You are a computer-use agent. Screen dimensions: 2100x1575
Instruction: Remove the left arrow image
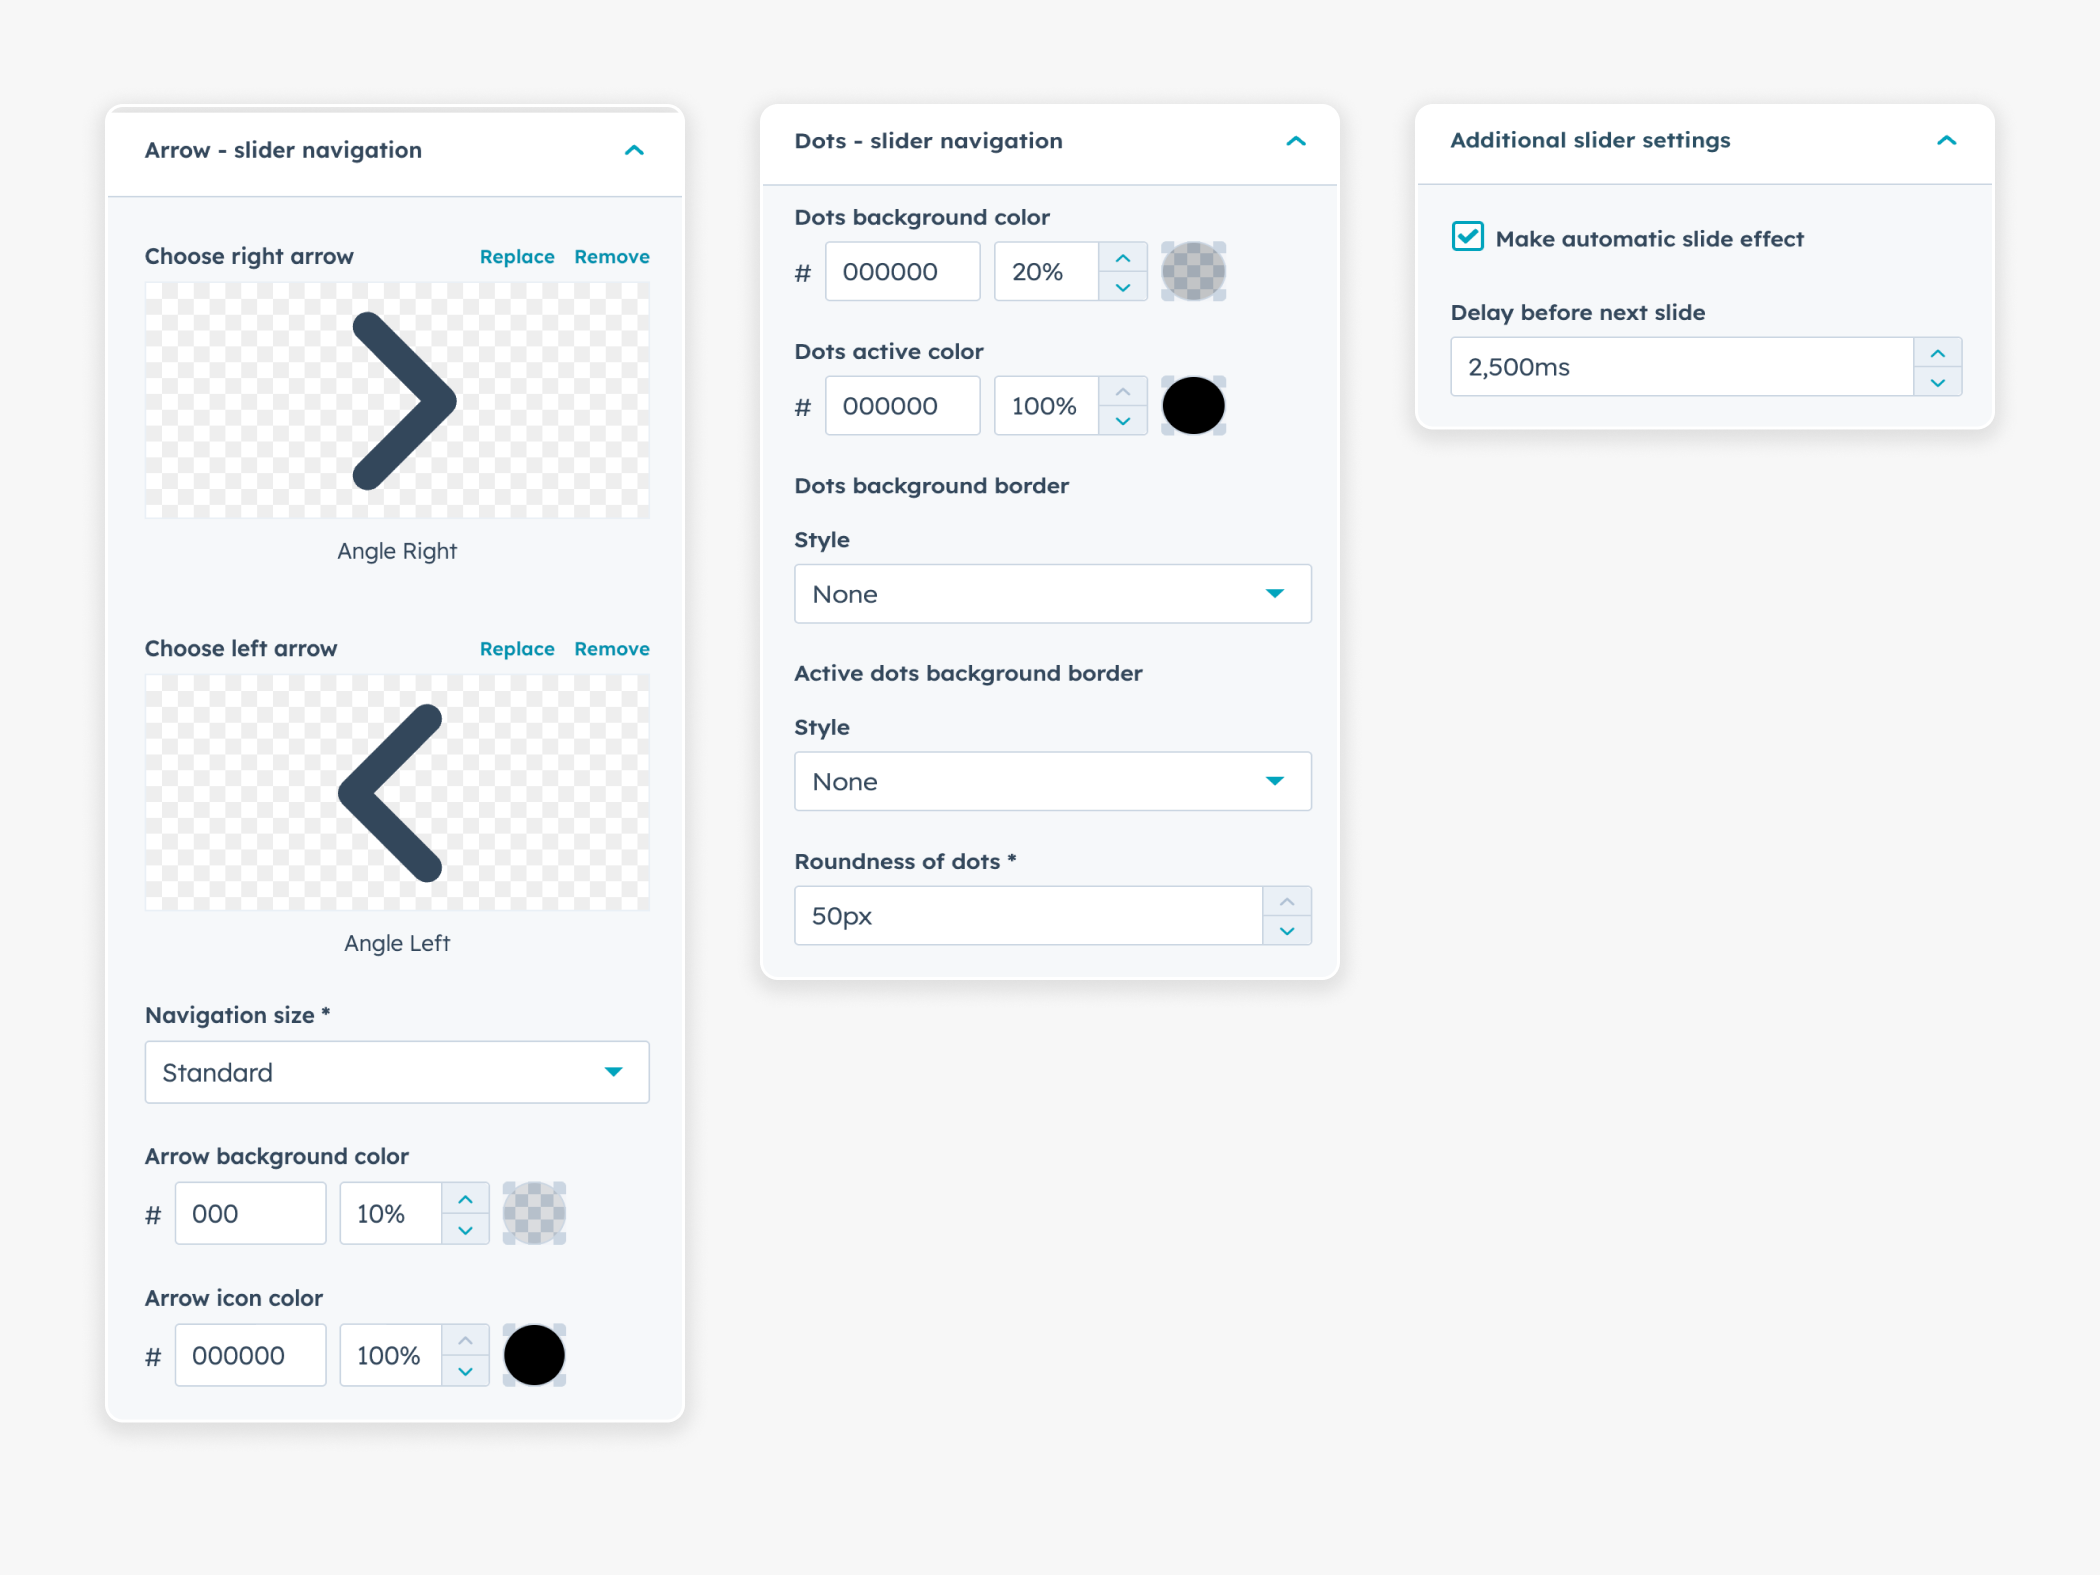(611, 648)
